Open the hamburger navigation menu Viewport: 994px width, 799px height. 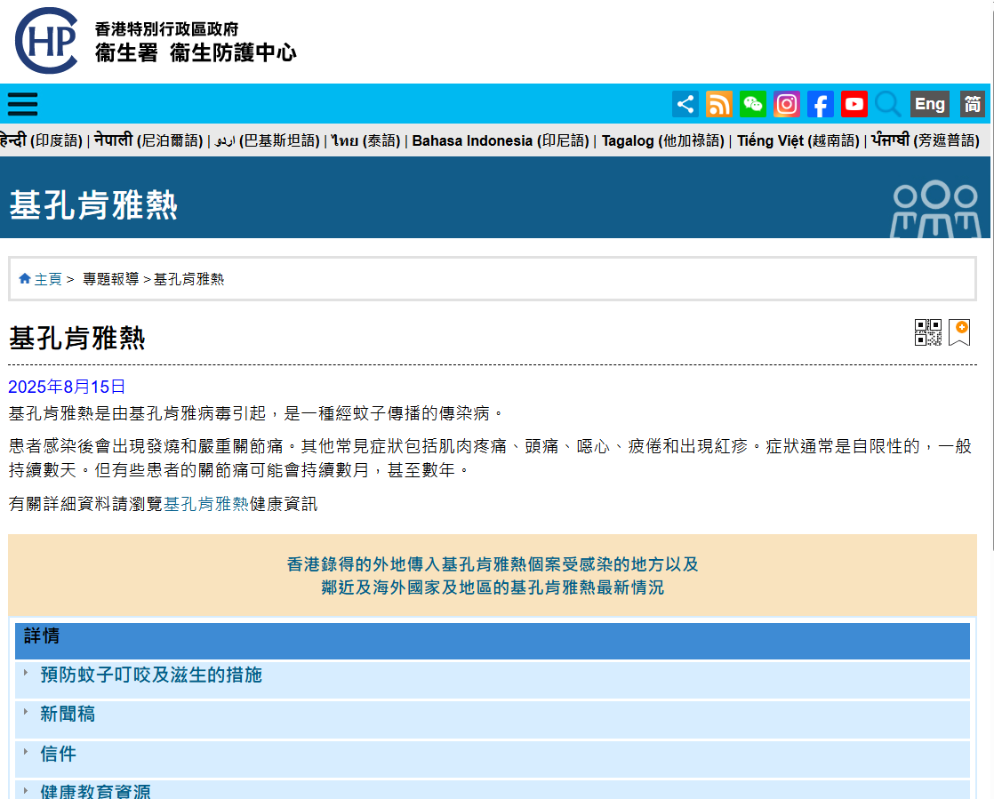[x=22, y=104]
